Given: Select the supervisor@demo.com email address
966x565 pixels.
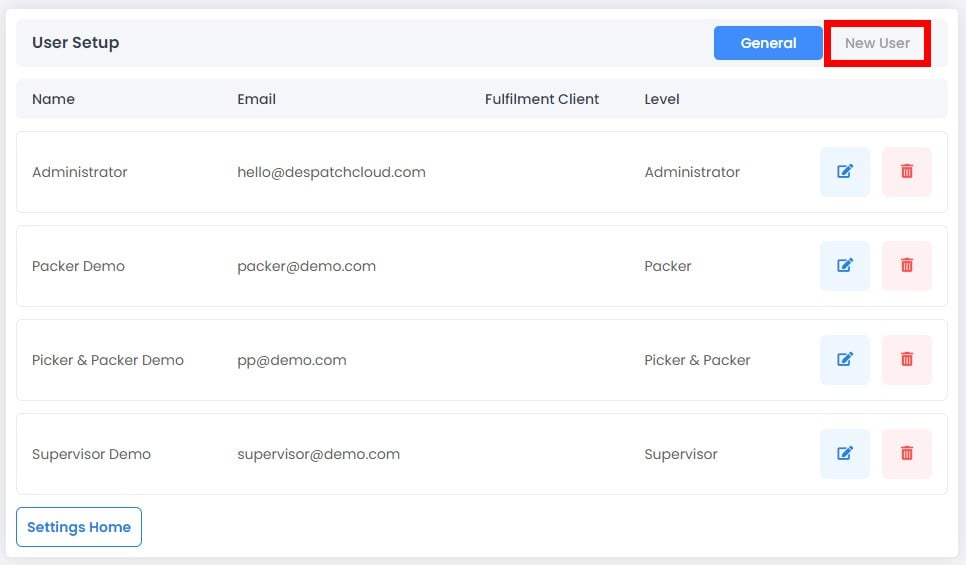Looking at the screenshot, I should [x=319, y=454].
